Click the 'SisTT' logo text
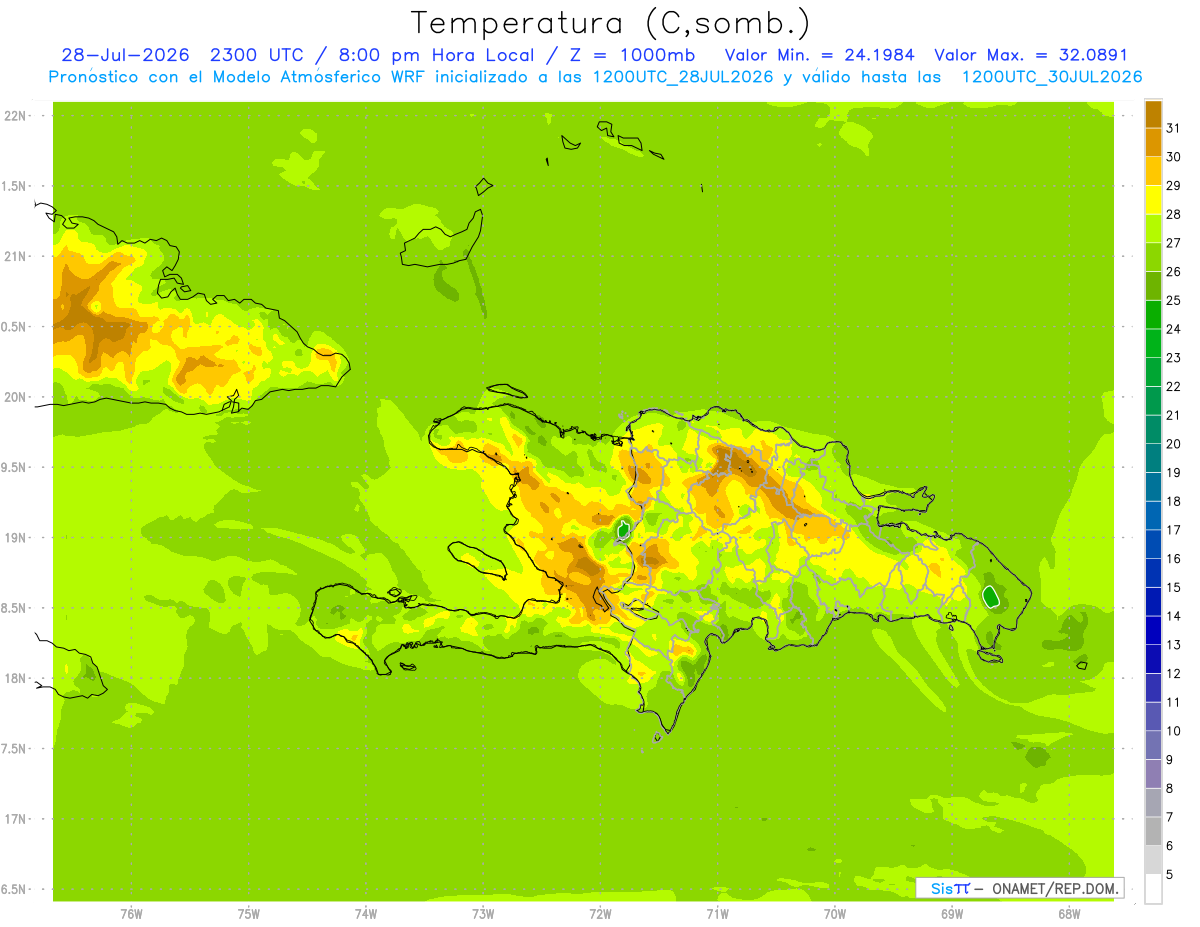The height and width of the screenshot is (927, 1200). (x=950, y=888)
